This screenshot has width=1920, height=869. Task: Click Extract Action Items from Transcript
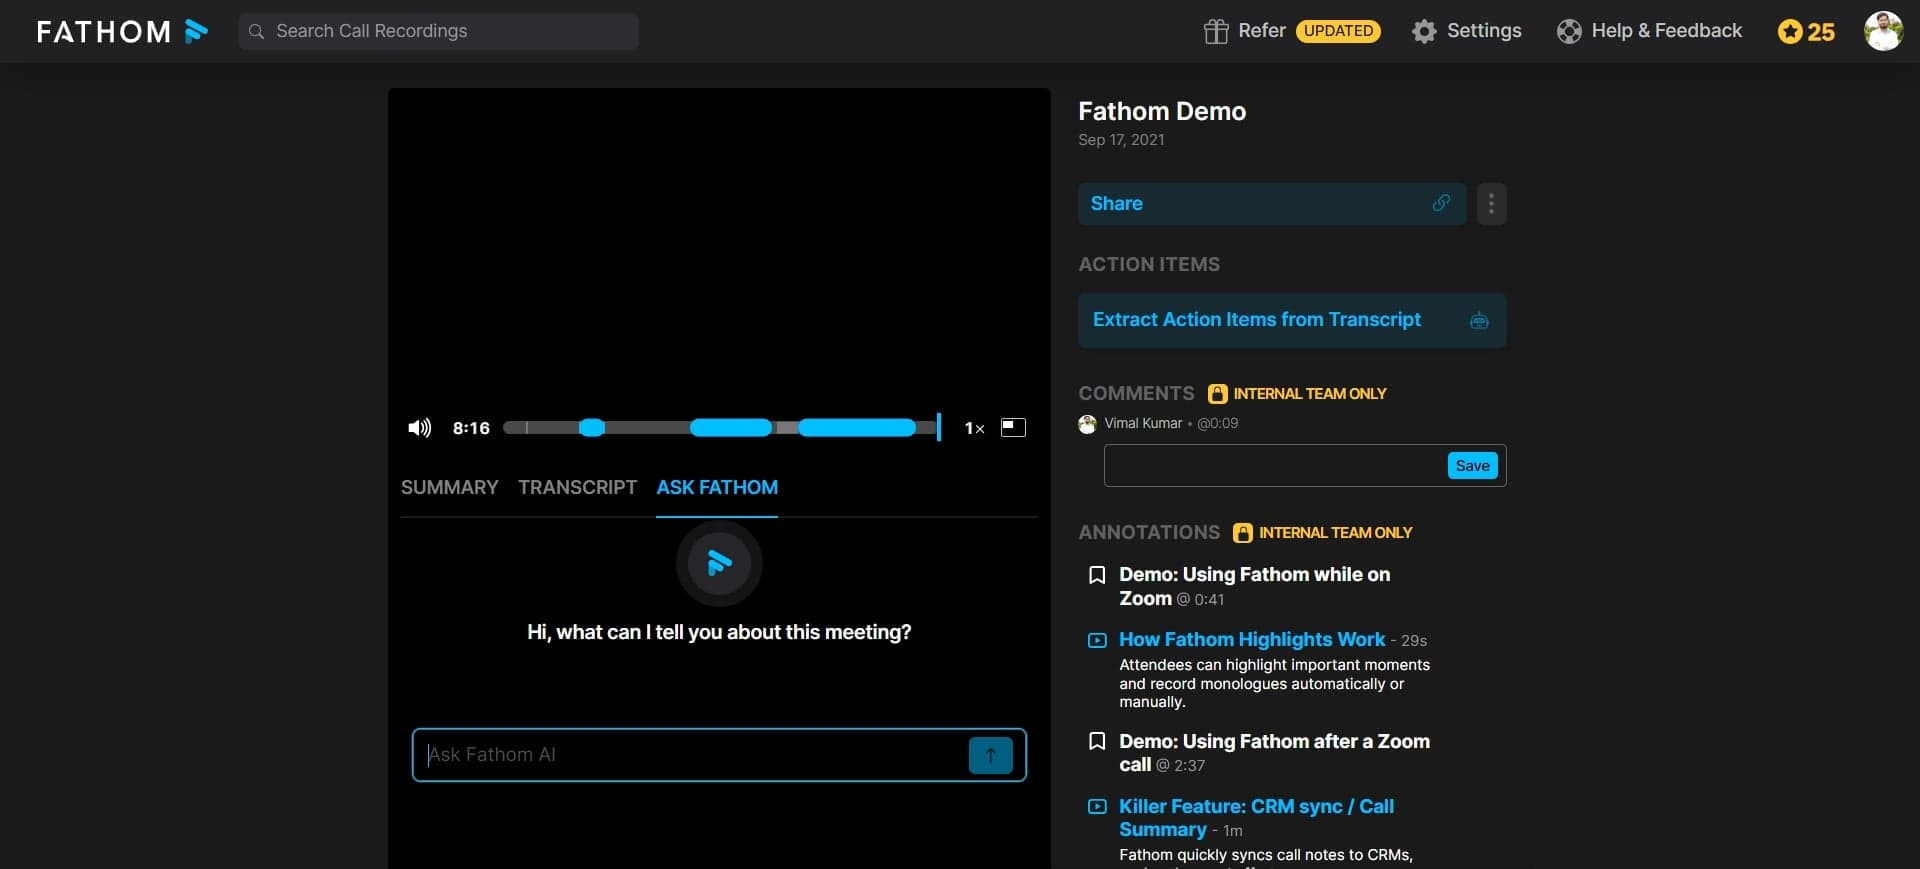pyautogui.click(x=1292, y=320)
